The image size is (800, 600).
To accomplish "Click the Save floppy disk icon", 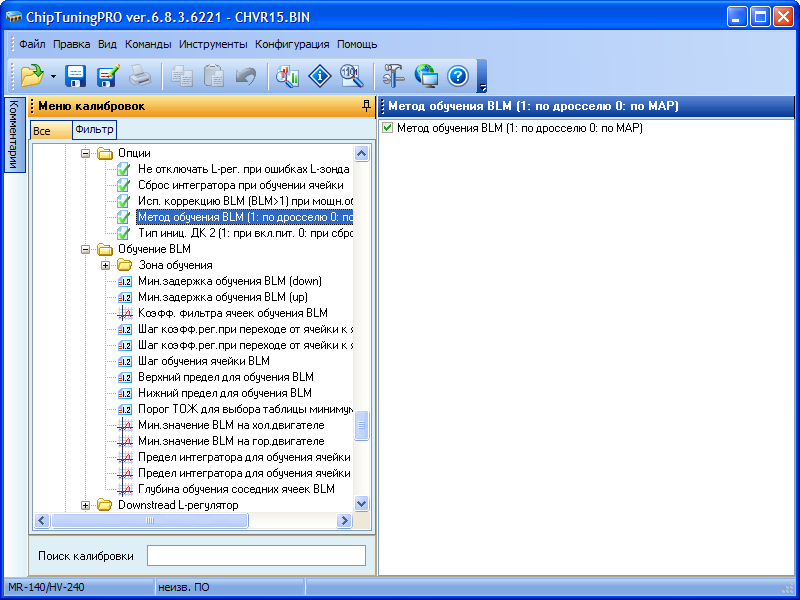I will (x=76, y=75).
